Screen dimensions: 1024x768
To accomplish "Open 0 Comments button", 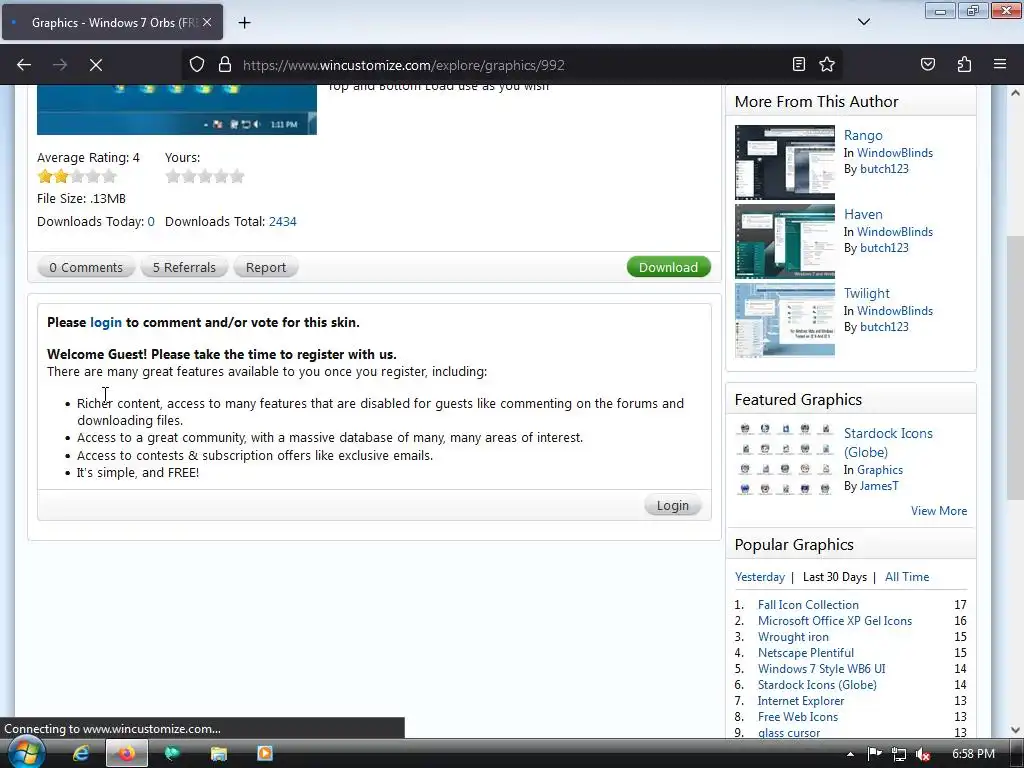I will pos(86,267).
